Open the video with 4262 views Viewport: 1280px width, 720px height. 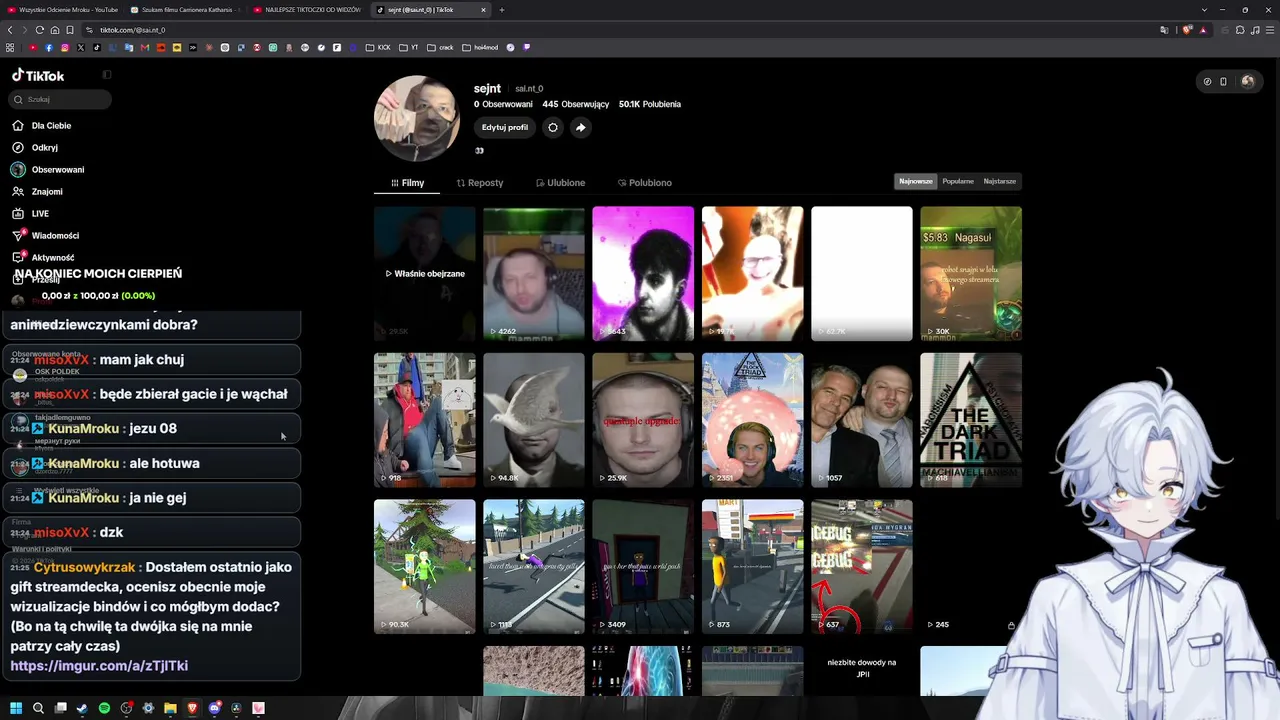pyautogui.click(x=534, y=274)
